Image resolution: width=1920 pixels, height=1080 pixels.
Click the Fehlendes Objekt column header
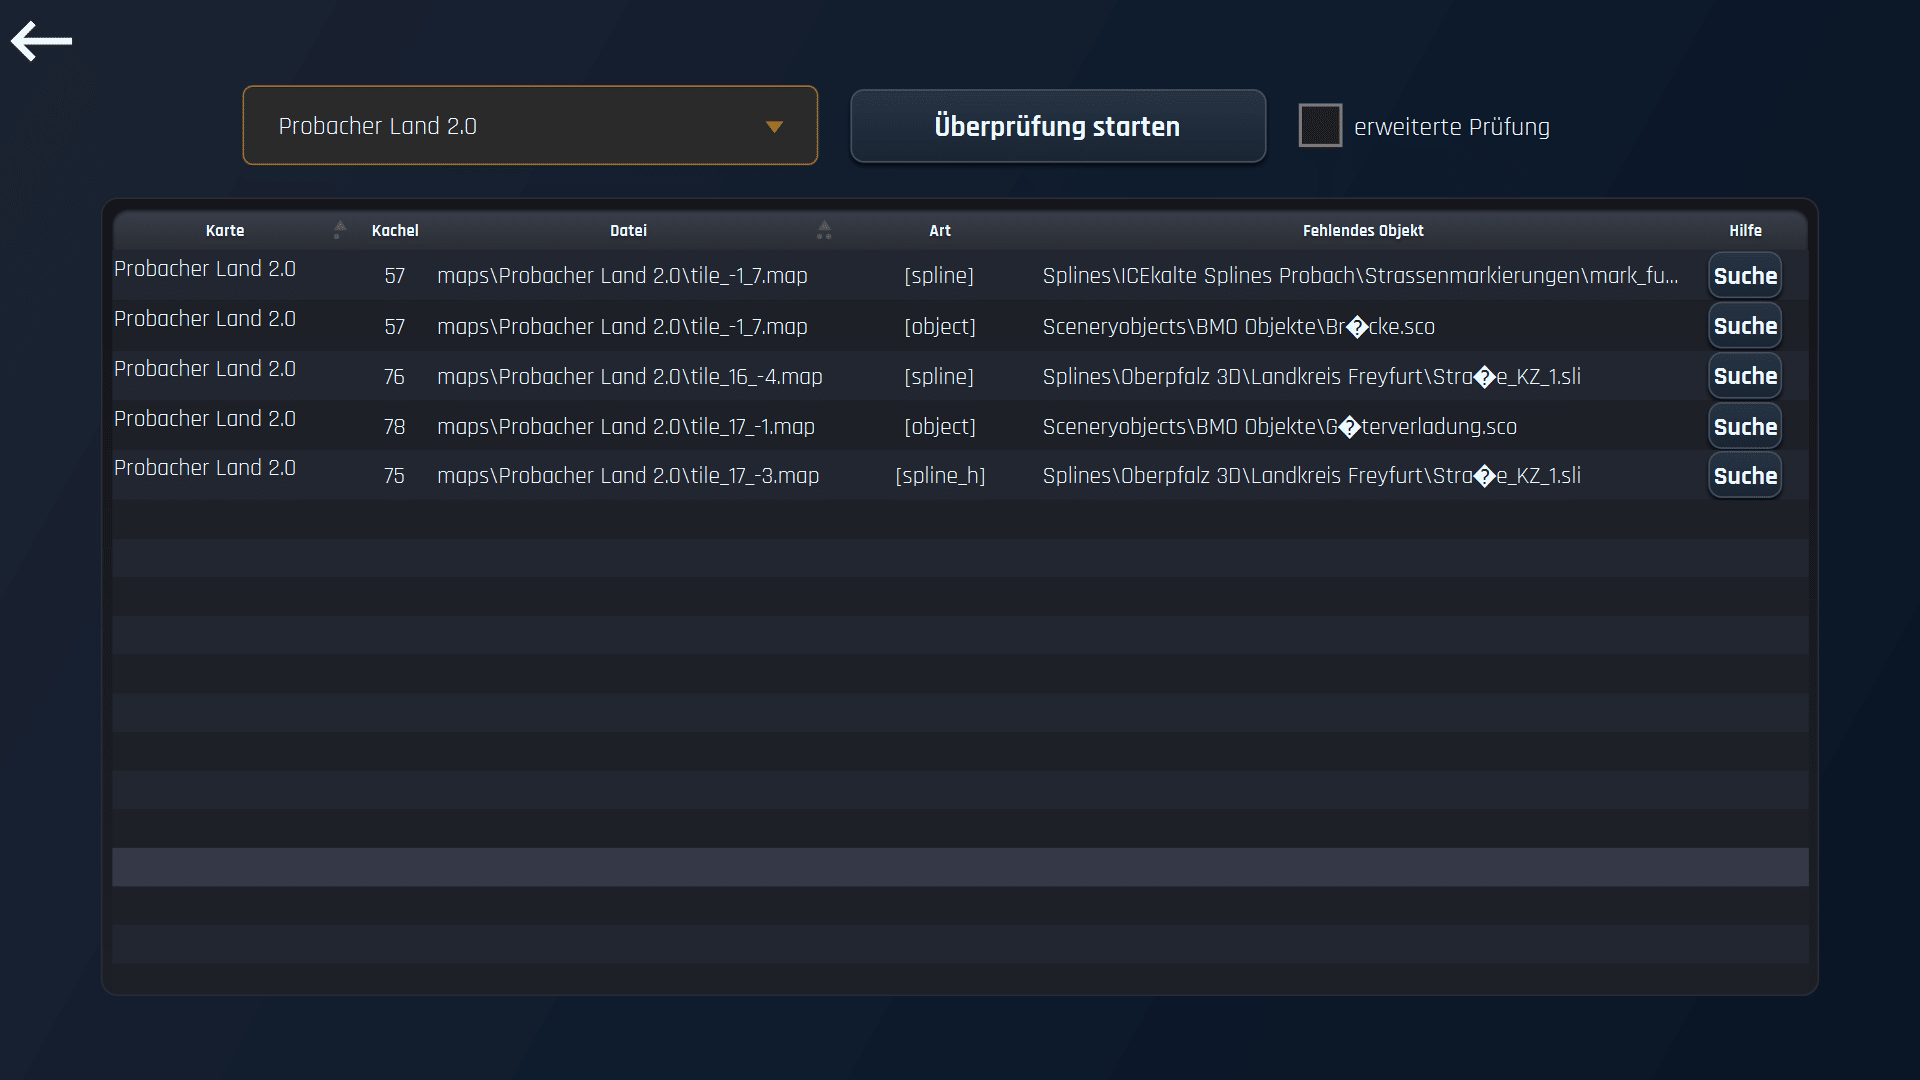click(1362, 231)
